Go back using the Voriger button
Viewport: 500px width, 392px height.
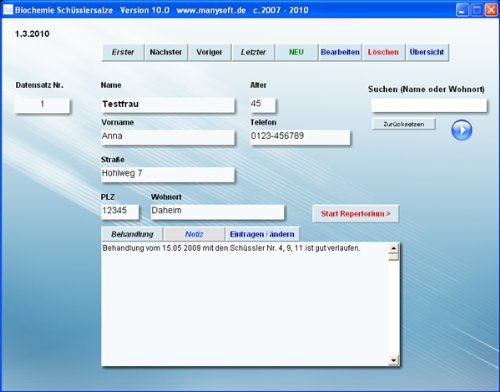coord(209,52)
